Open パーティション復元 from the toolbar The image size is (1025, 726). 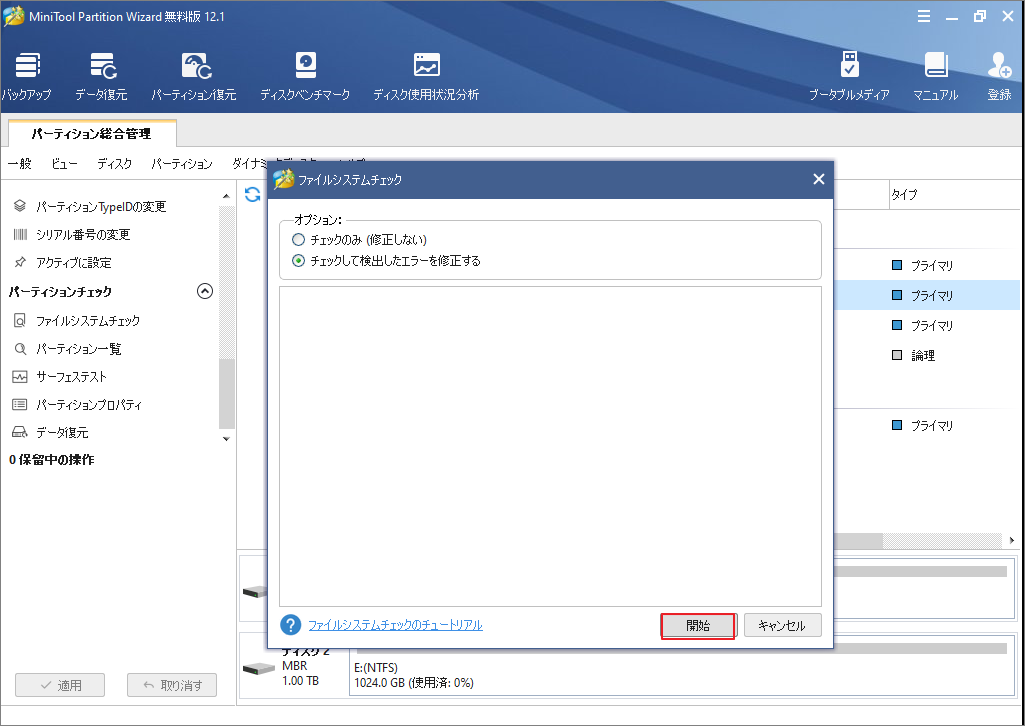pos(194,66)
